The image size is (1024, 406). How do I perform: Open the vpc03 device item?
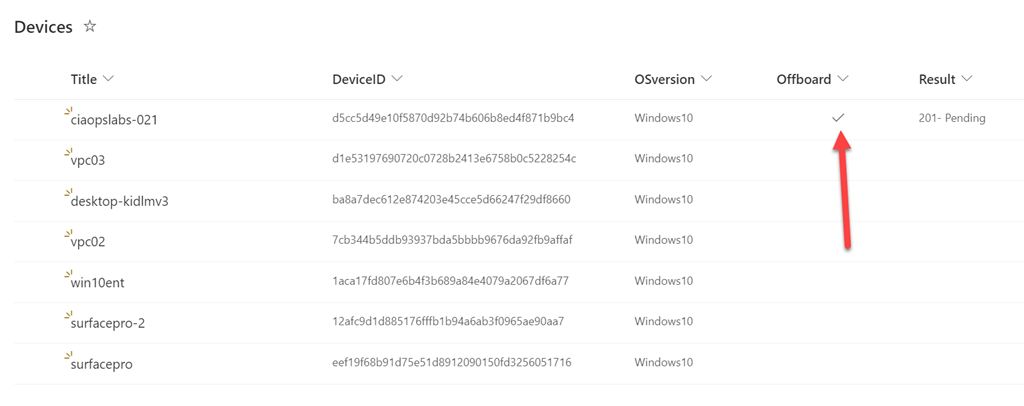88,160
